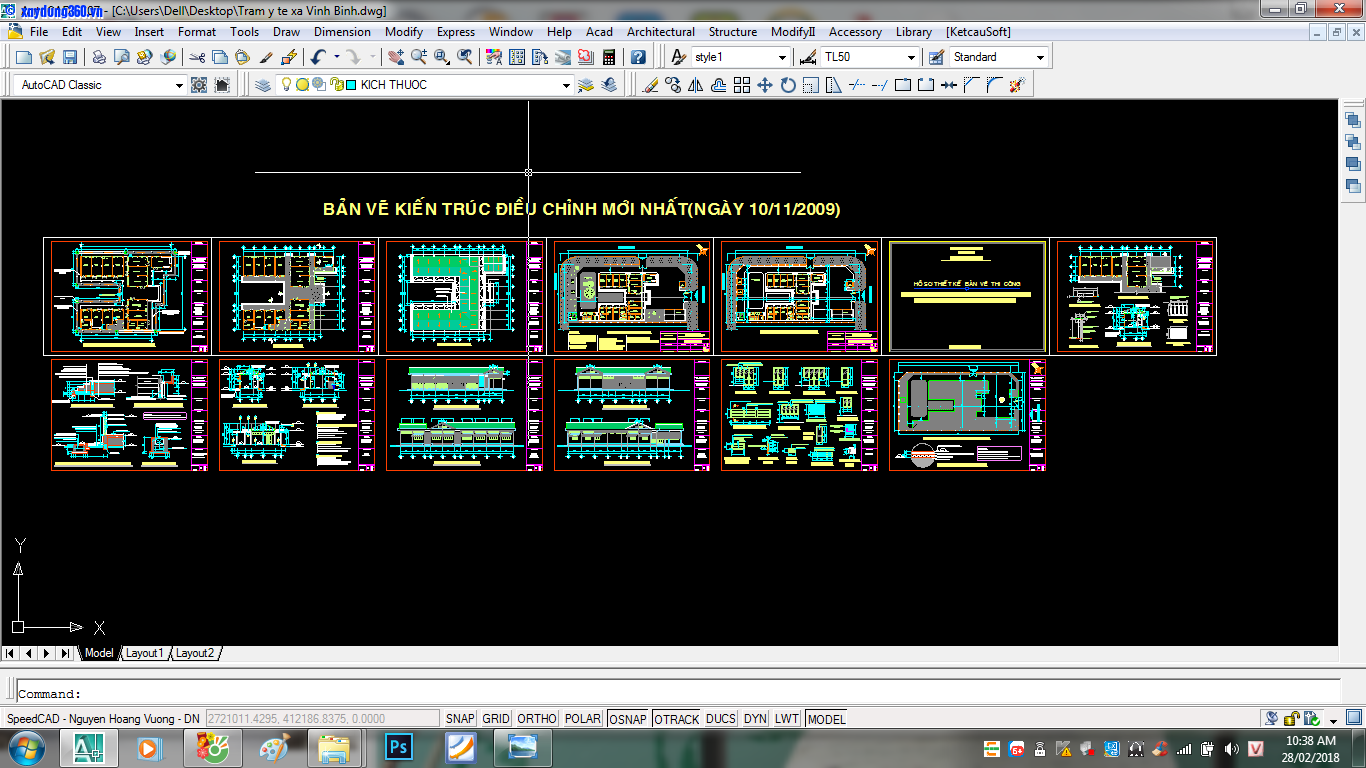Toggle DUCS in status bar
Viewport: 1366px width, 768px height.
coord(721,719)
